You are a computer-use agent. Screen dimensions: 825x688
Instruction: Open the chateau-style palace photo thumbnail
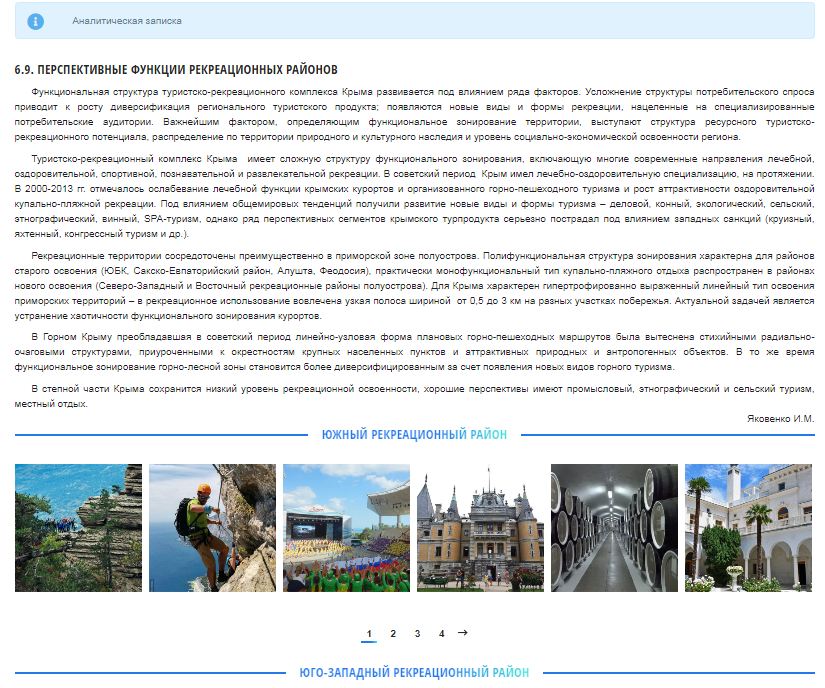[x=480, y=528]
